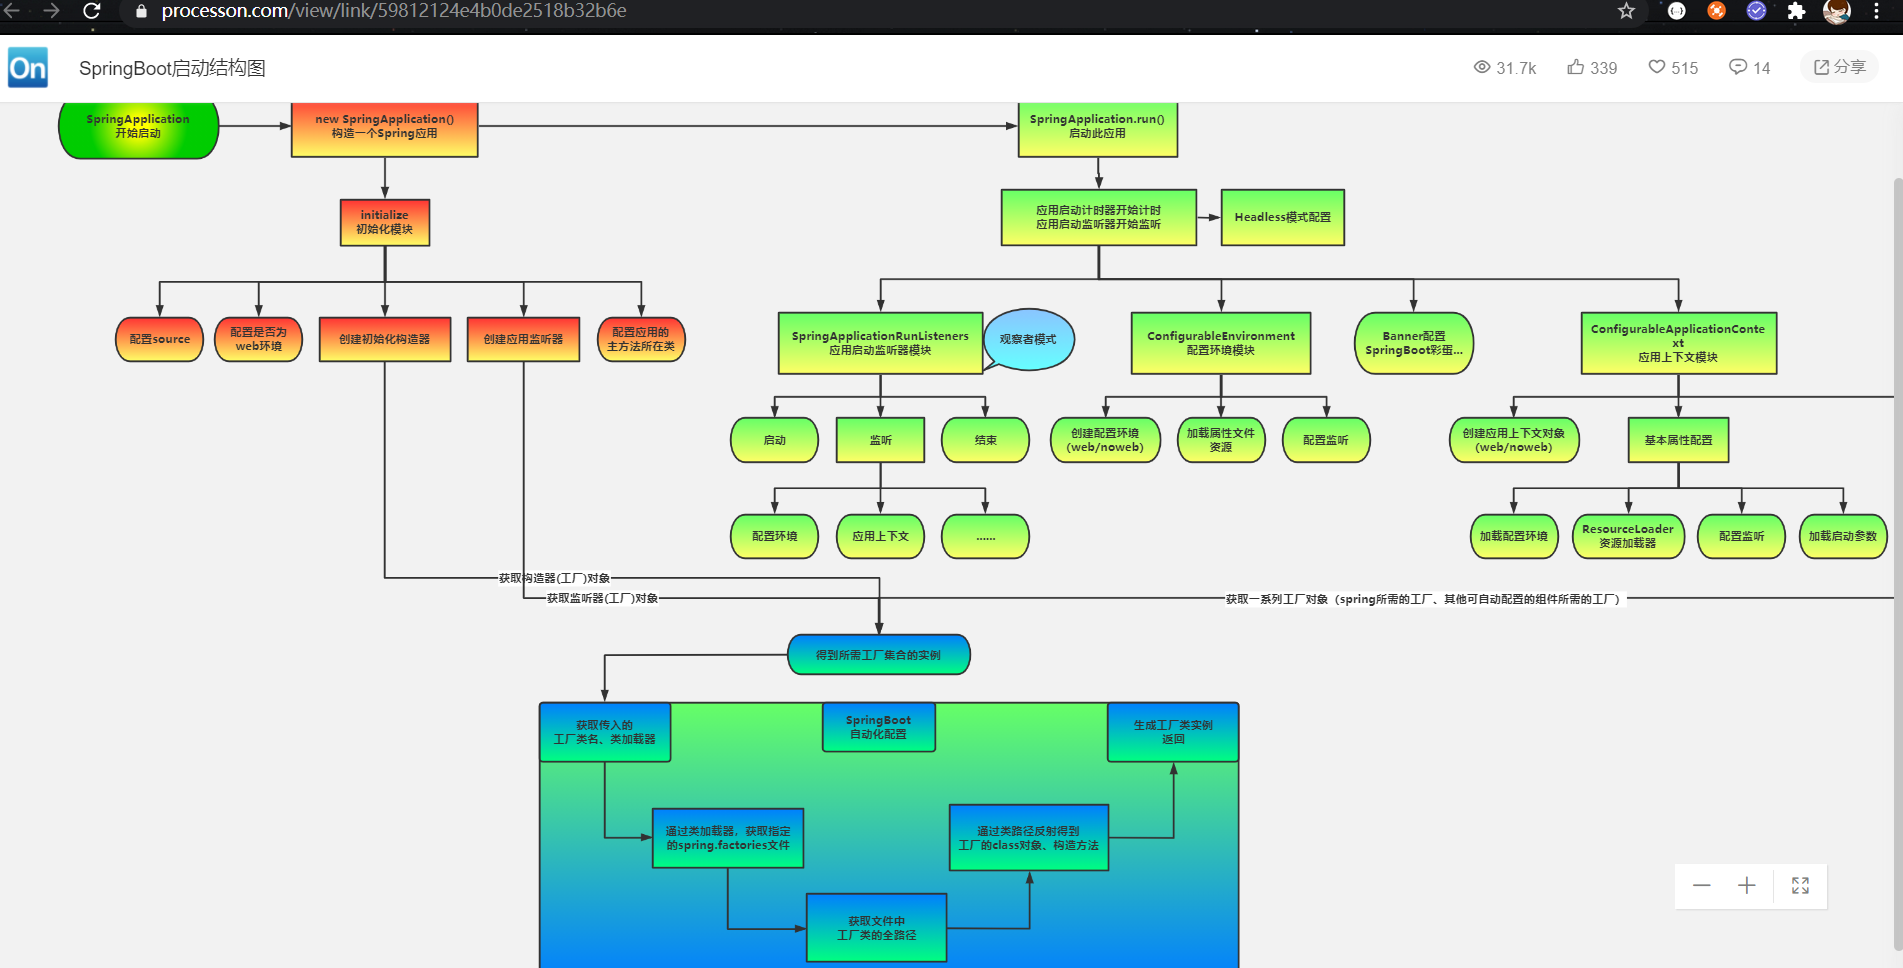Select the 基本属性配置 node

coord(1678,440)
